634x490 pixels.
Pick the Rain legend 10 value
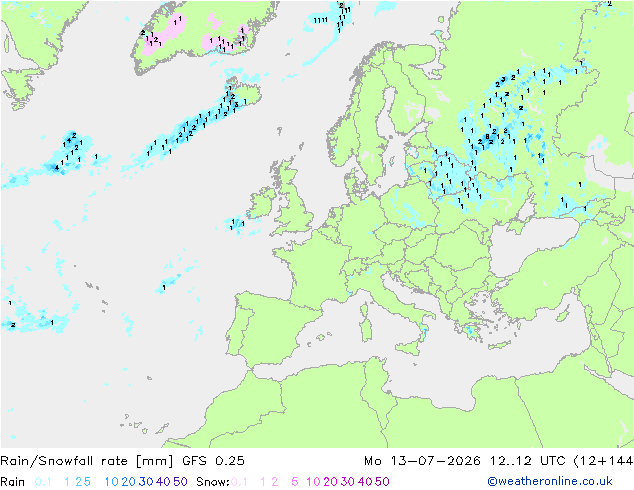[x=112, y=482]
